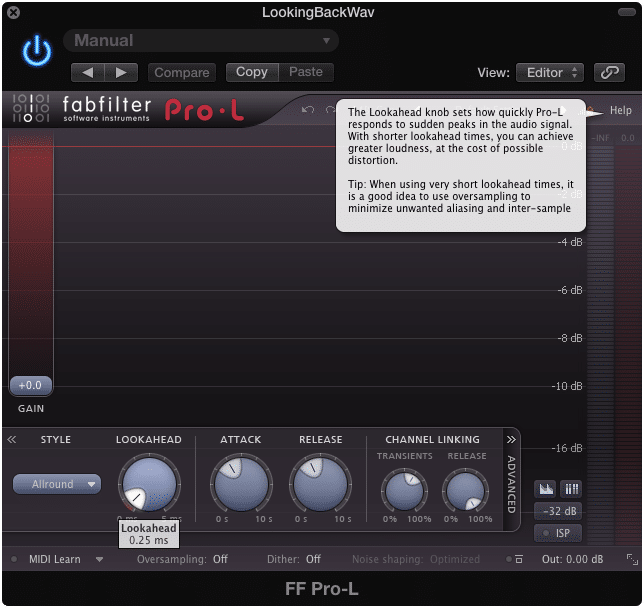Open the Help menu
Screen dimensions: 644x608
pyautogui.click(x=620, y=110)
